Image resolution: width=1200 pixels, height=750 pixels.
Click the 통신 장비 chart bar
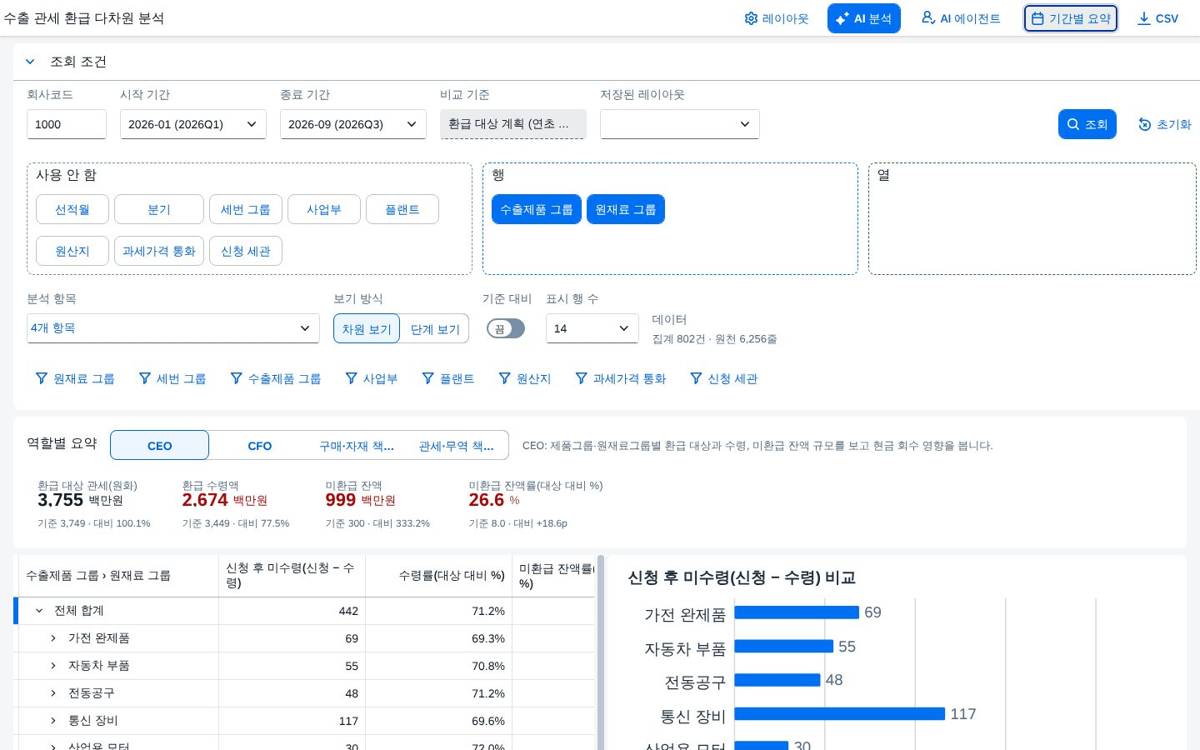[x=840, y=714]
